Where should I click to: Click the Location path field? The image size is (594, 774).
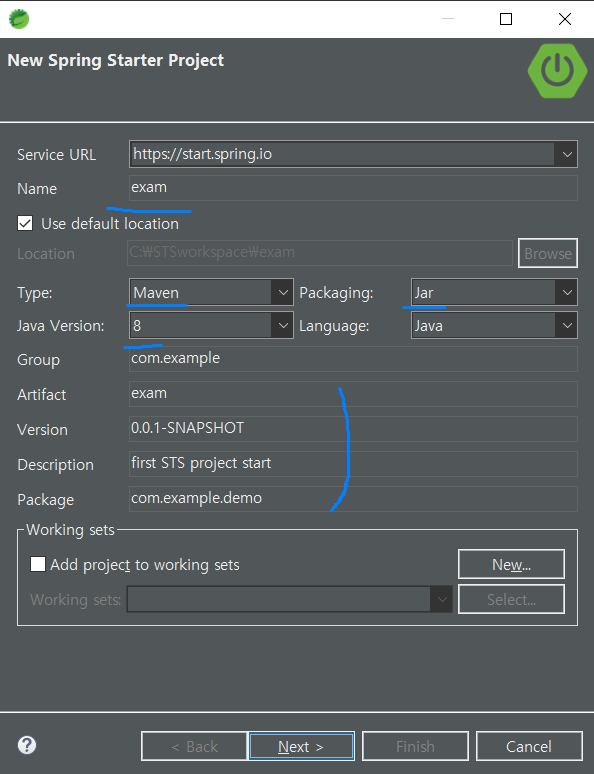(320, 253)
